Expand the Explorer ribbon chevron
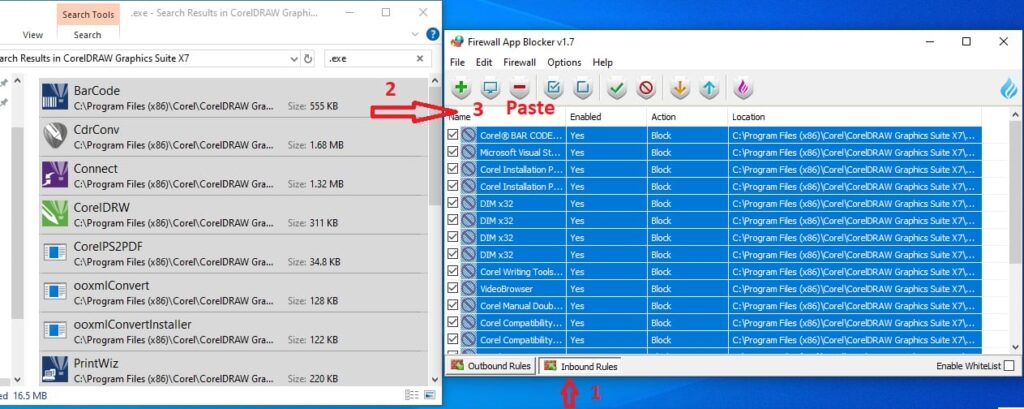Viewport: 1024px width, 409px height. [415, 34]
